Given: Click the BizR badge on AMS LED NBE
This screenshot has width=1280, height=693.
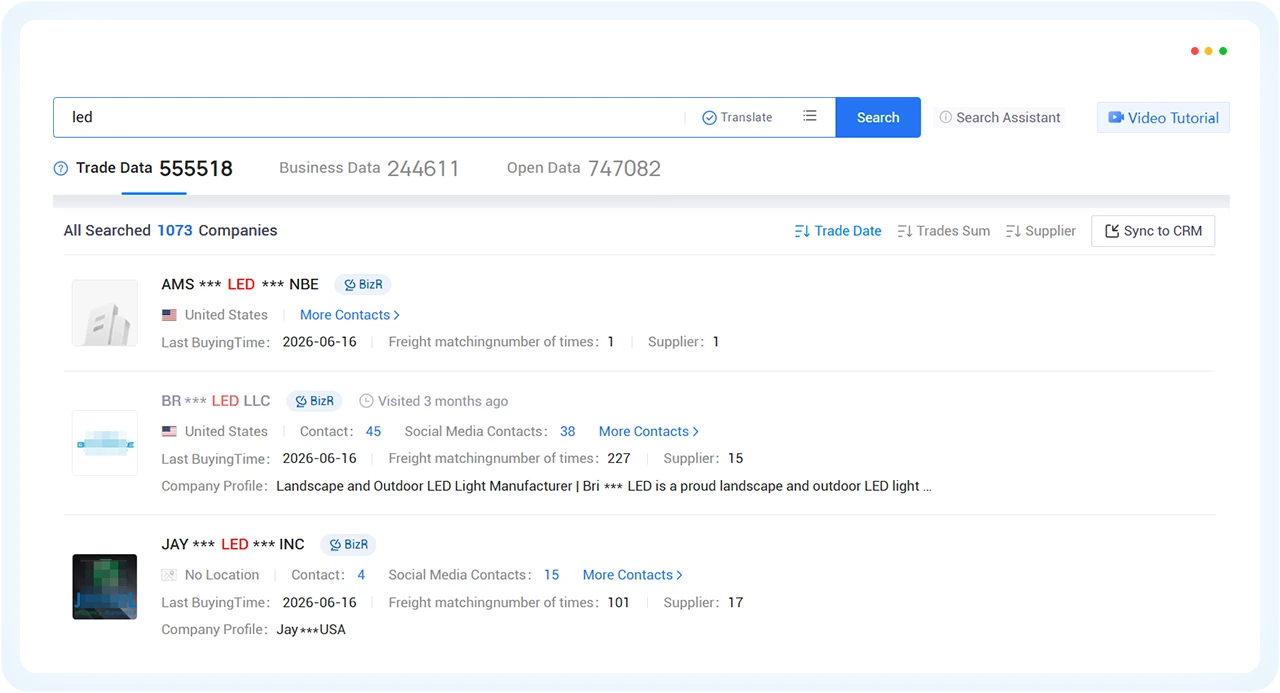Looking at the screenshot, I should point(363,284).
